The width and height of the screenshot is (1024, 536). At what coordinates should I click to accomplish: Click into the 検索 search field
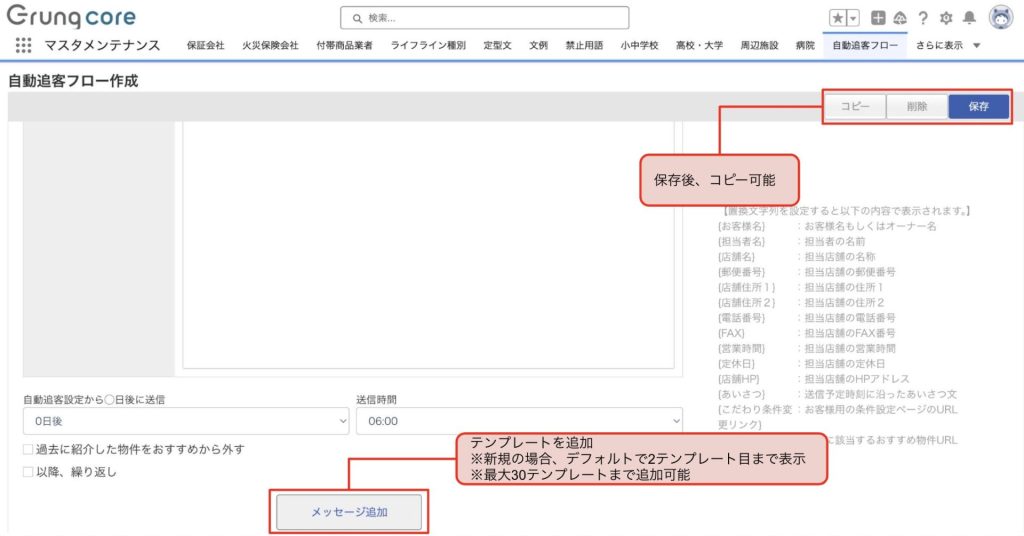click(x=484, y=18)
